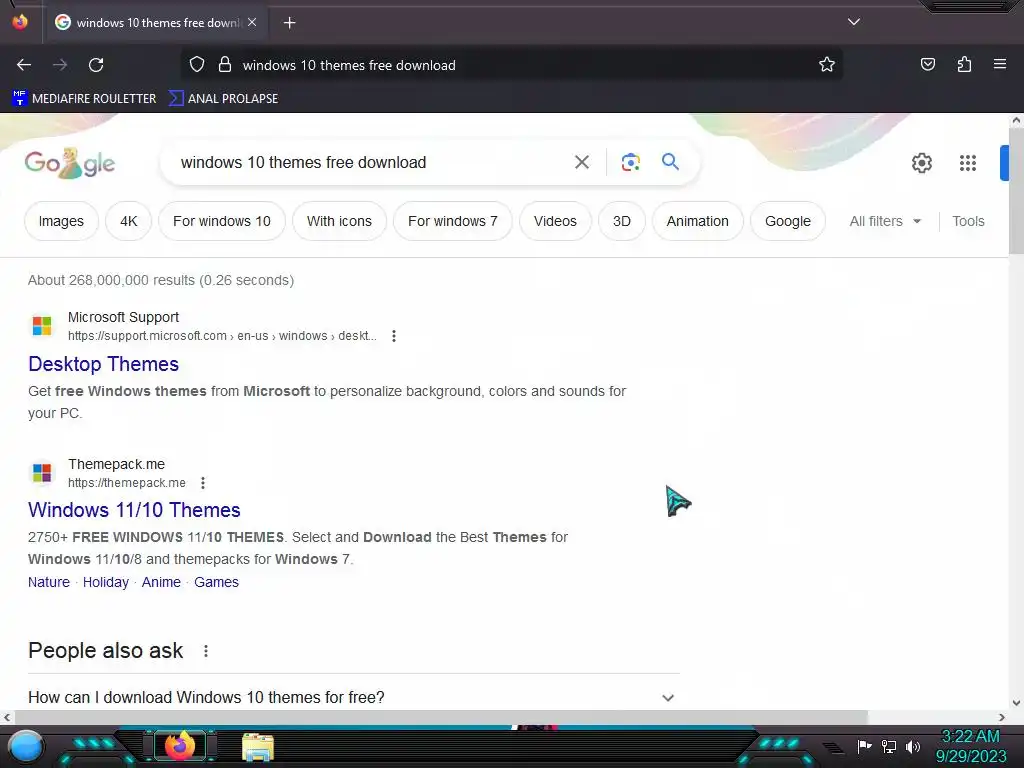Open the Action Center flag icon
Screen dimensions: 1024x768
864,746
